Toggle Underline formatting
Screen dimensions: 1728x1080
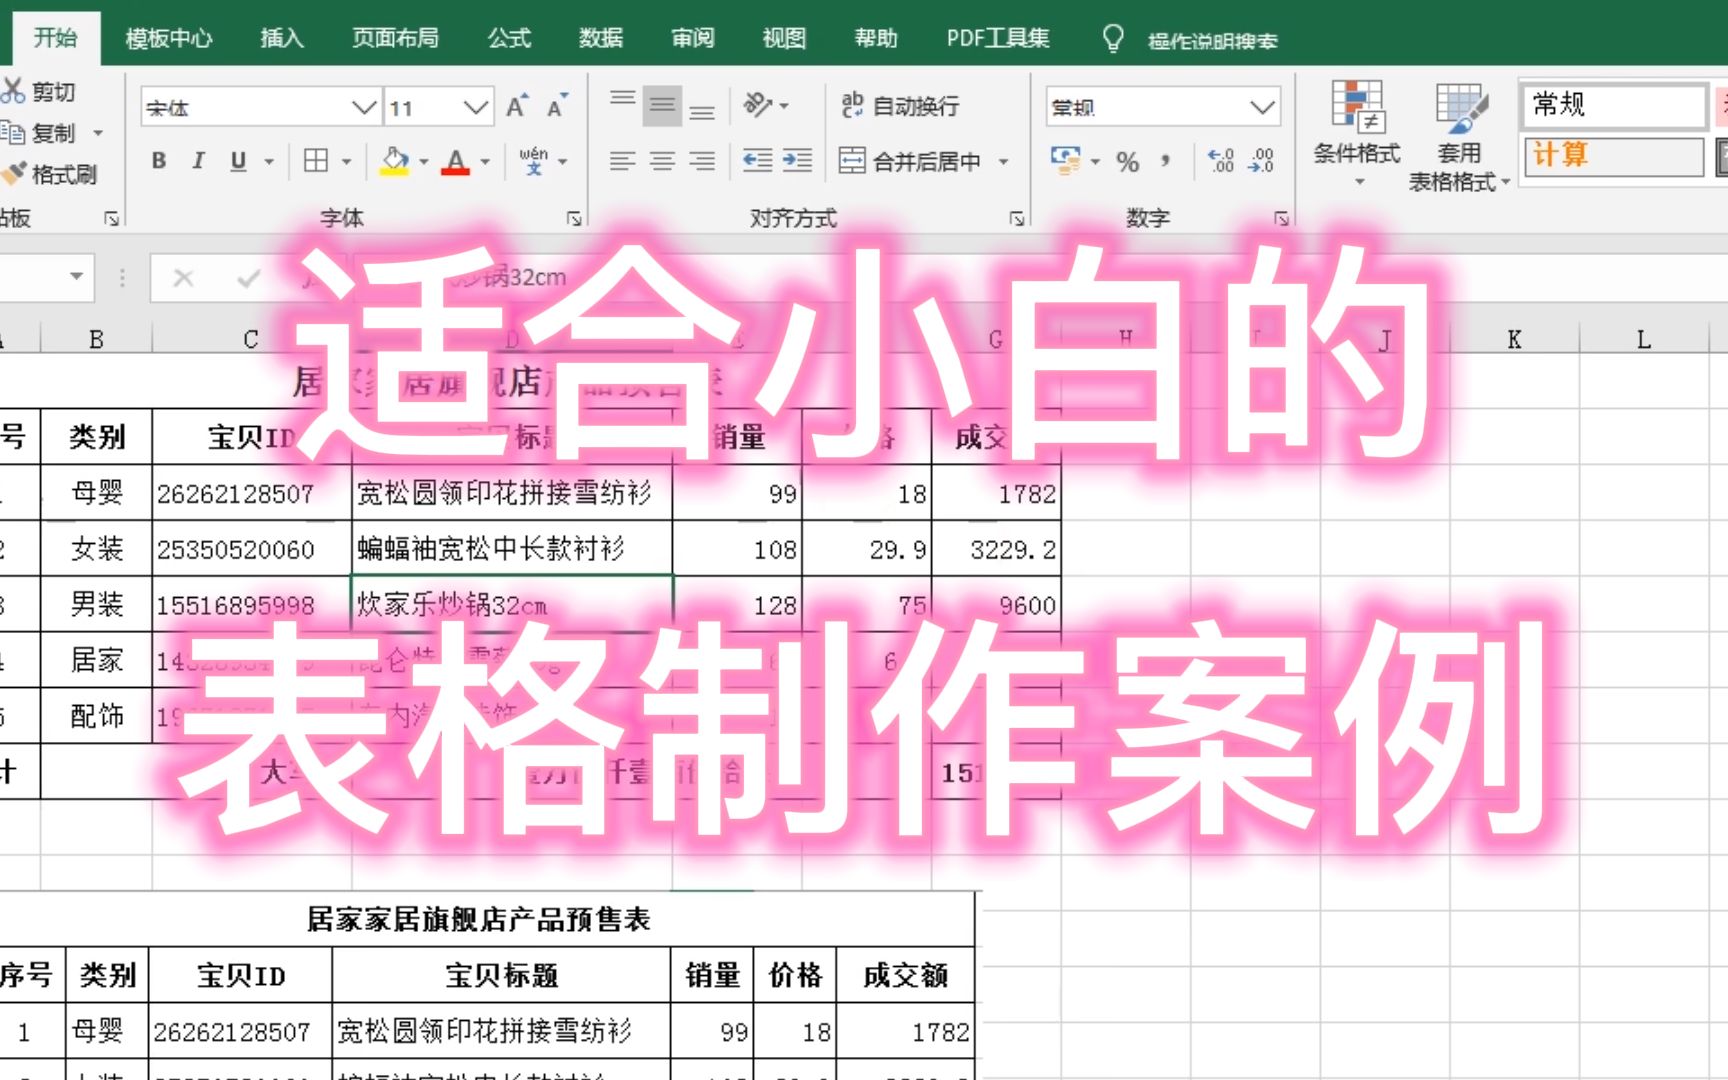coord(238,160)
